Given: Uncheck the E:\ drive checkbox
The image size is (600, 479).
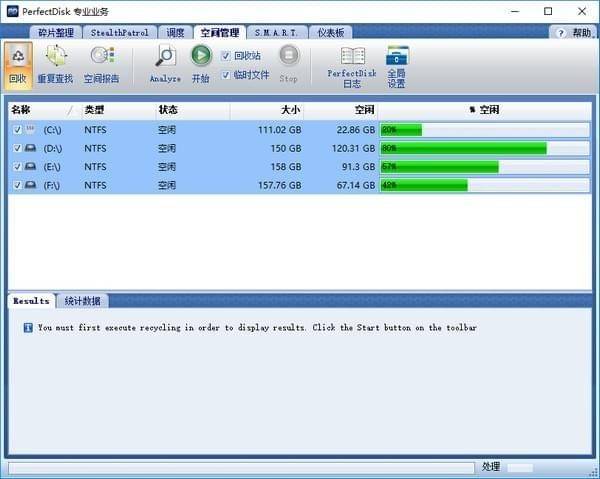Looking at the screenshot, I should coord(17,166).
